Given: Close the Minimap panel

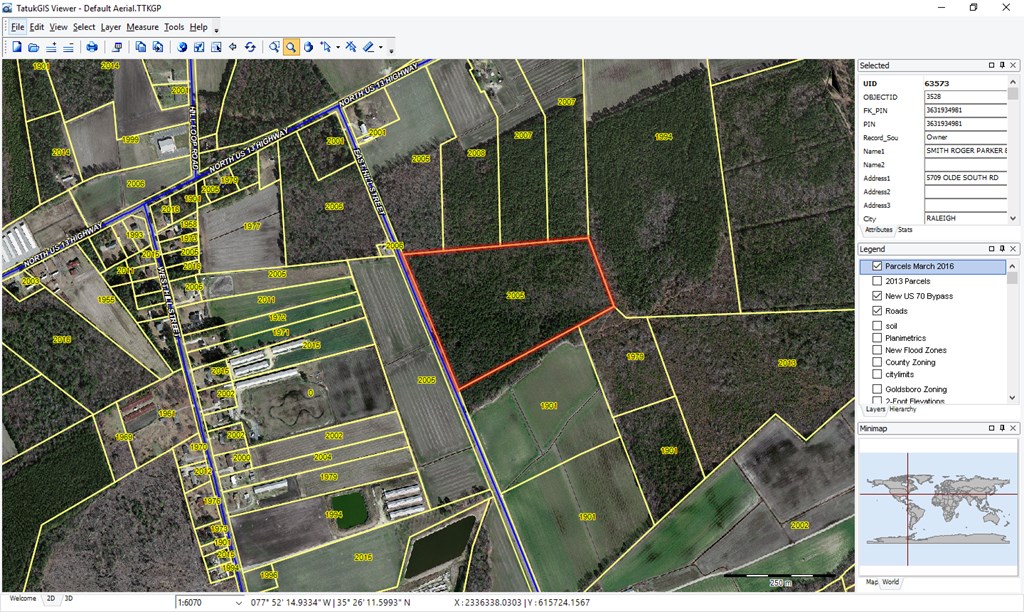Looking at the screenshot, I should pyautogui.click(x=1013, y=428).
